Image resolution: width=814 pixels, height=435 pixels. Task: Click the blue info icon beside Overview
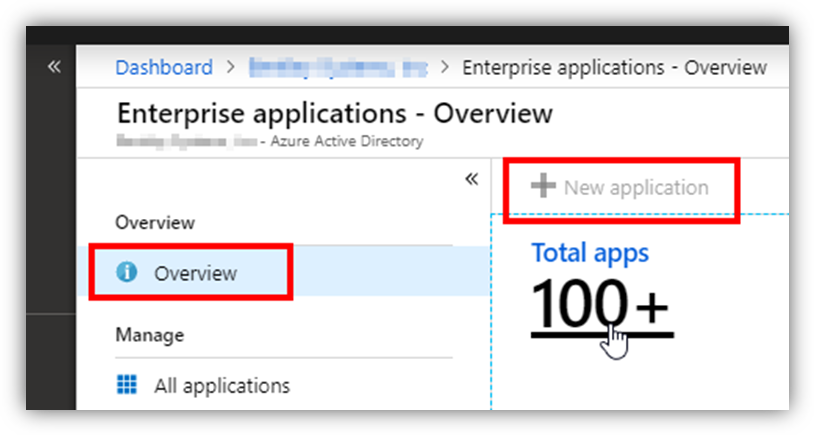(127, 272)
